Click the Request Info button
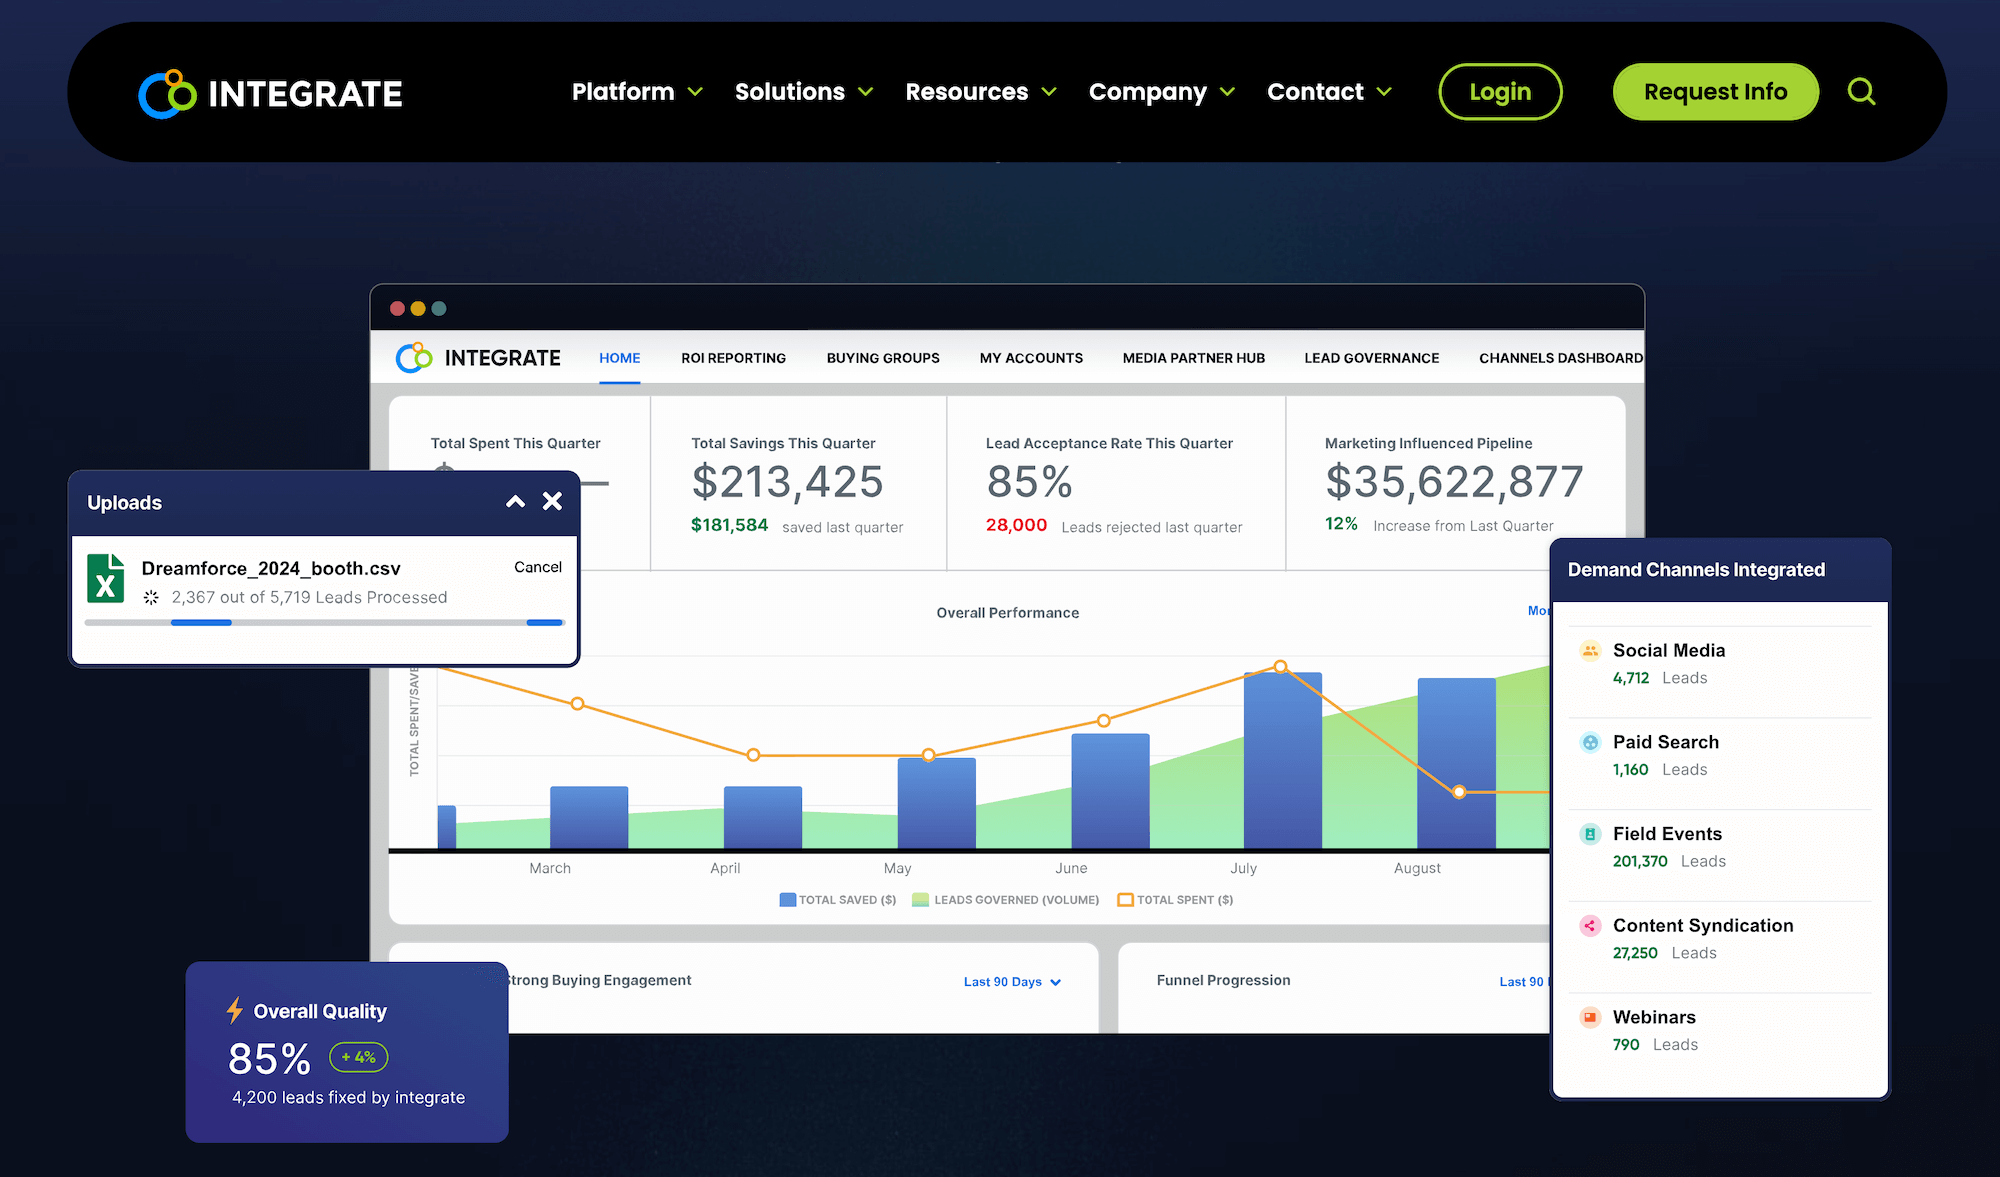The width and height of the screenshot is (2000, 1177). pyautogui.click(x=1715, y=91)
